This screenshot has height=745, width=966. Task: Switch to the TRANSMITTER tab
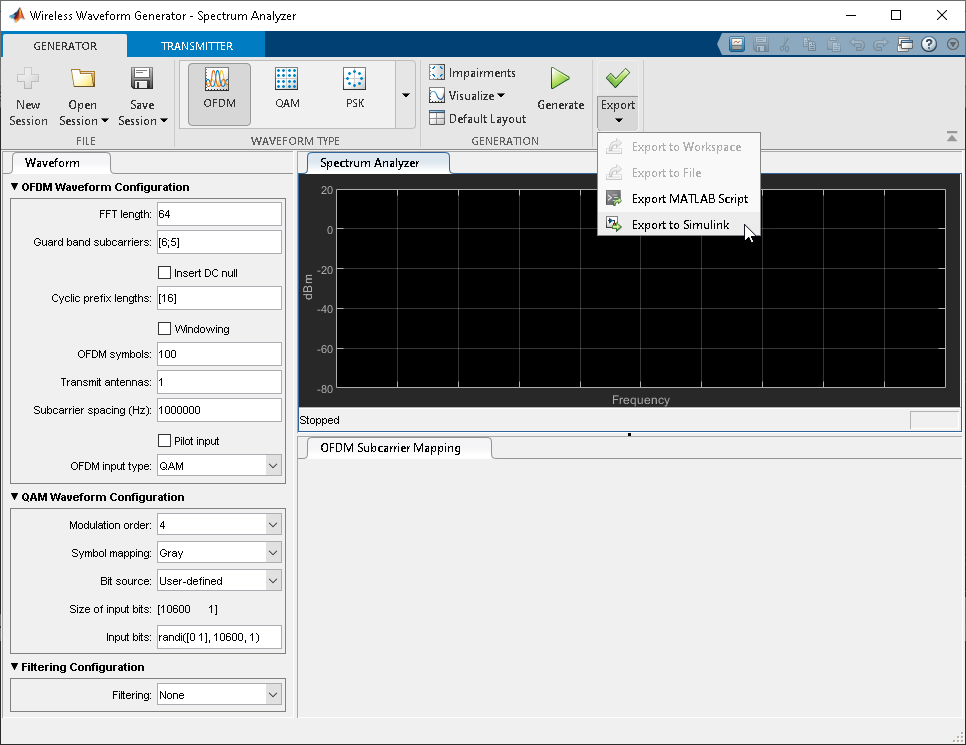coord(196,46)
